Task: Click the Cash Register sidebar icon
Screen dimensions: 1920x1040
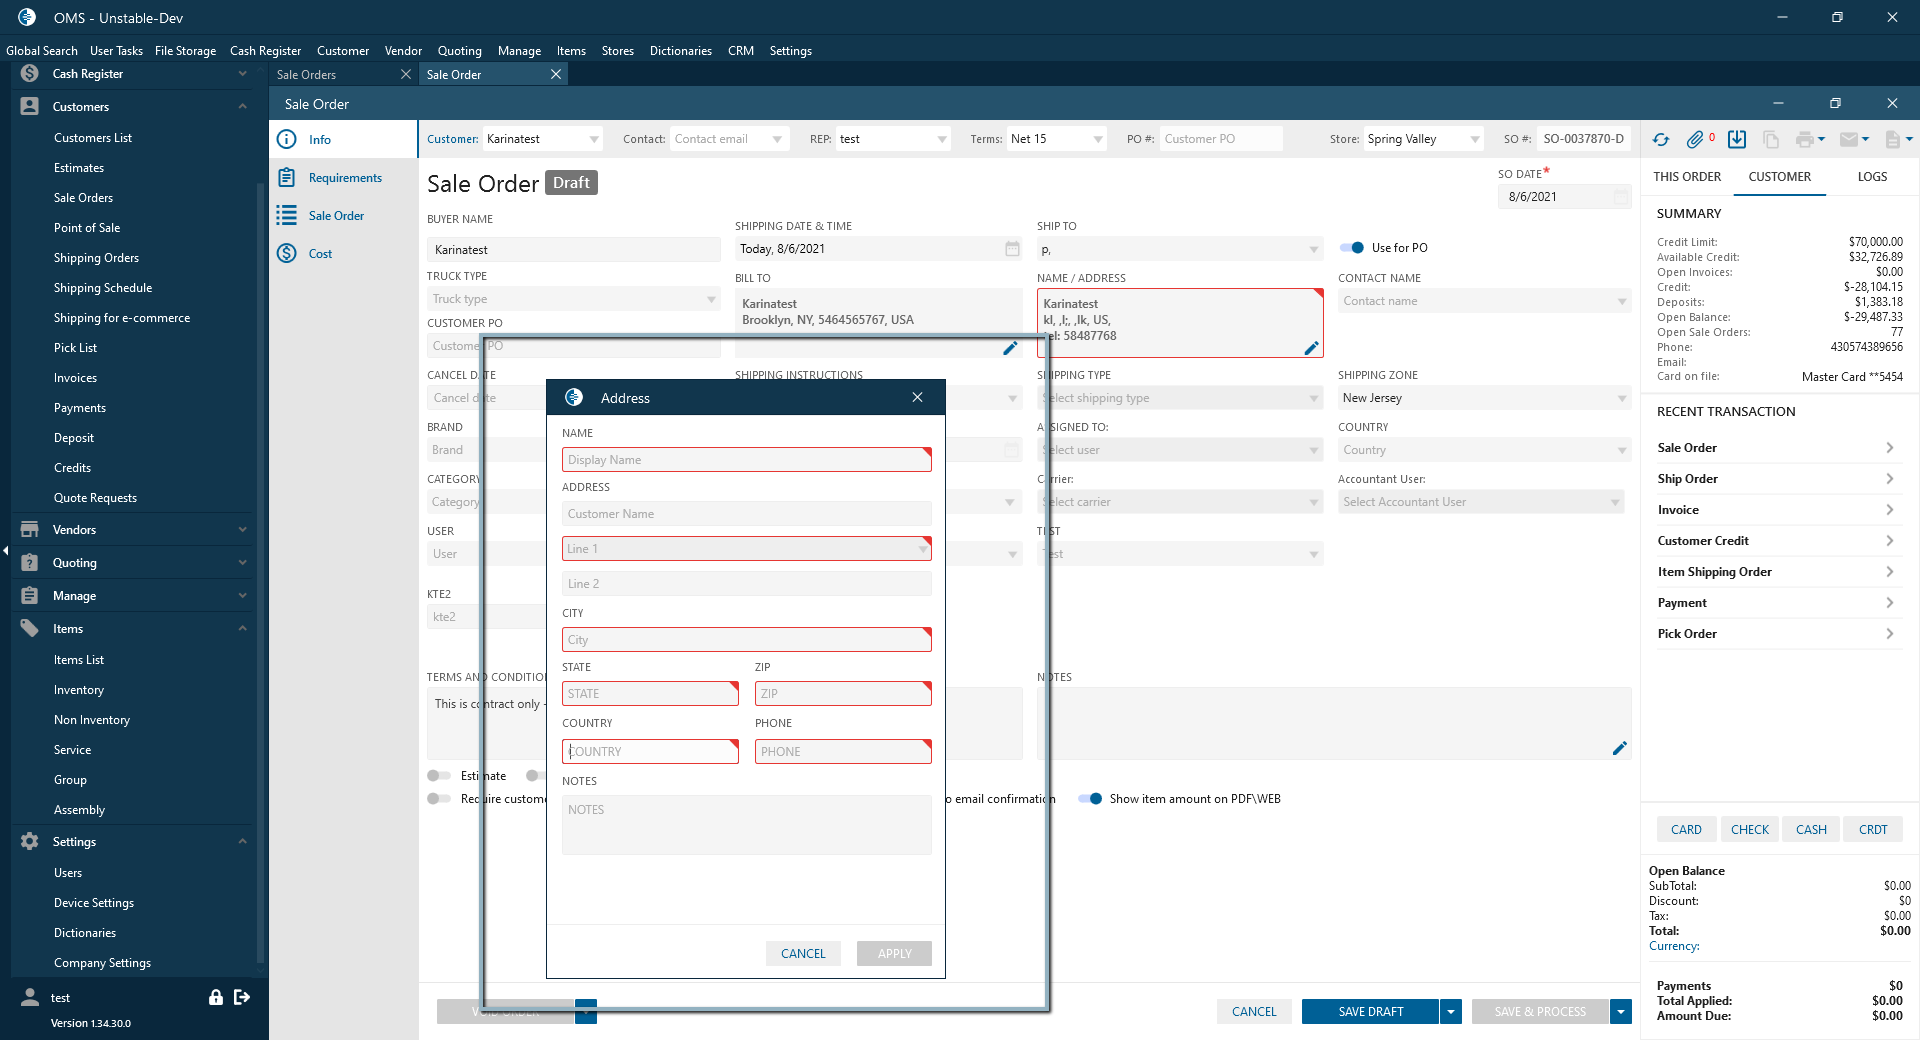Action: (x=29, y=74)
